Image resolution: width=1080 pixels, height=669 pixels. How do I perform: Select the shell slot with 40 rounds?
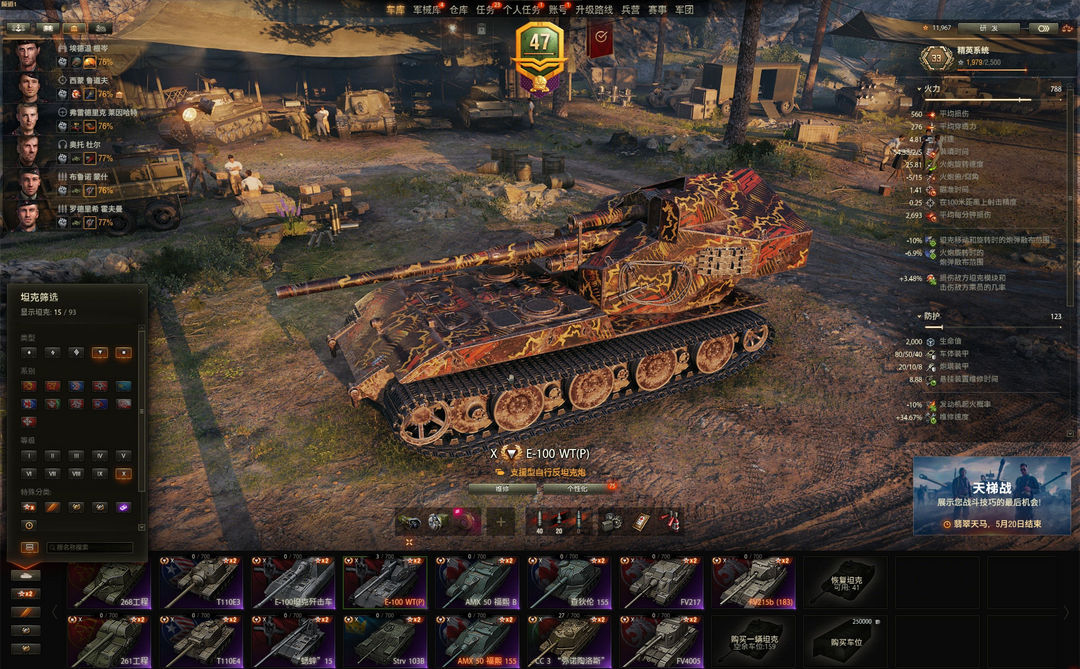coord(539,522)
